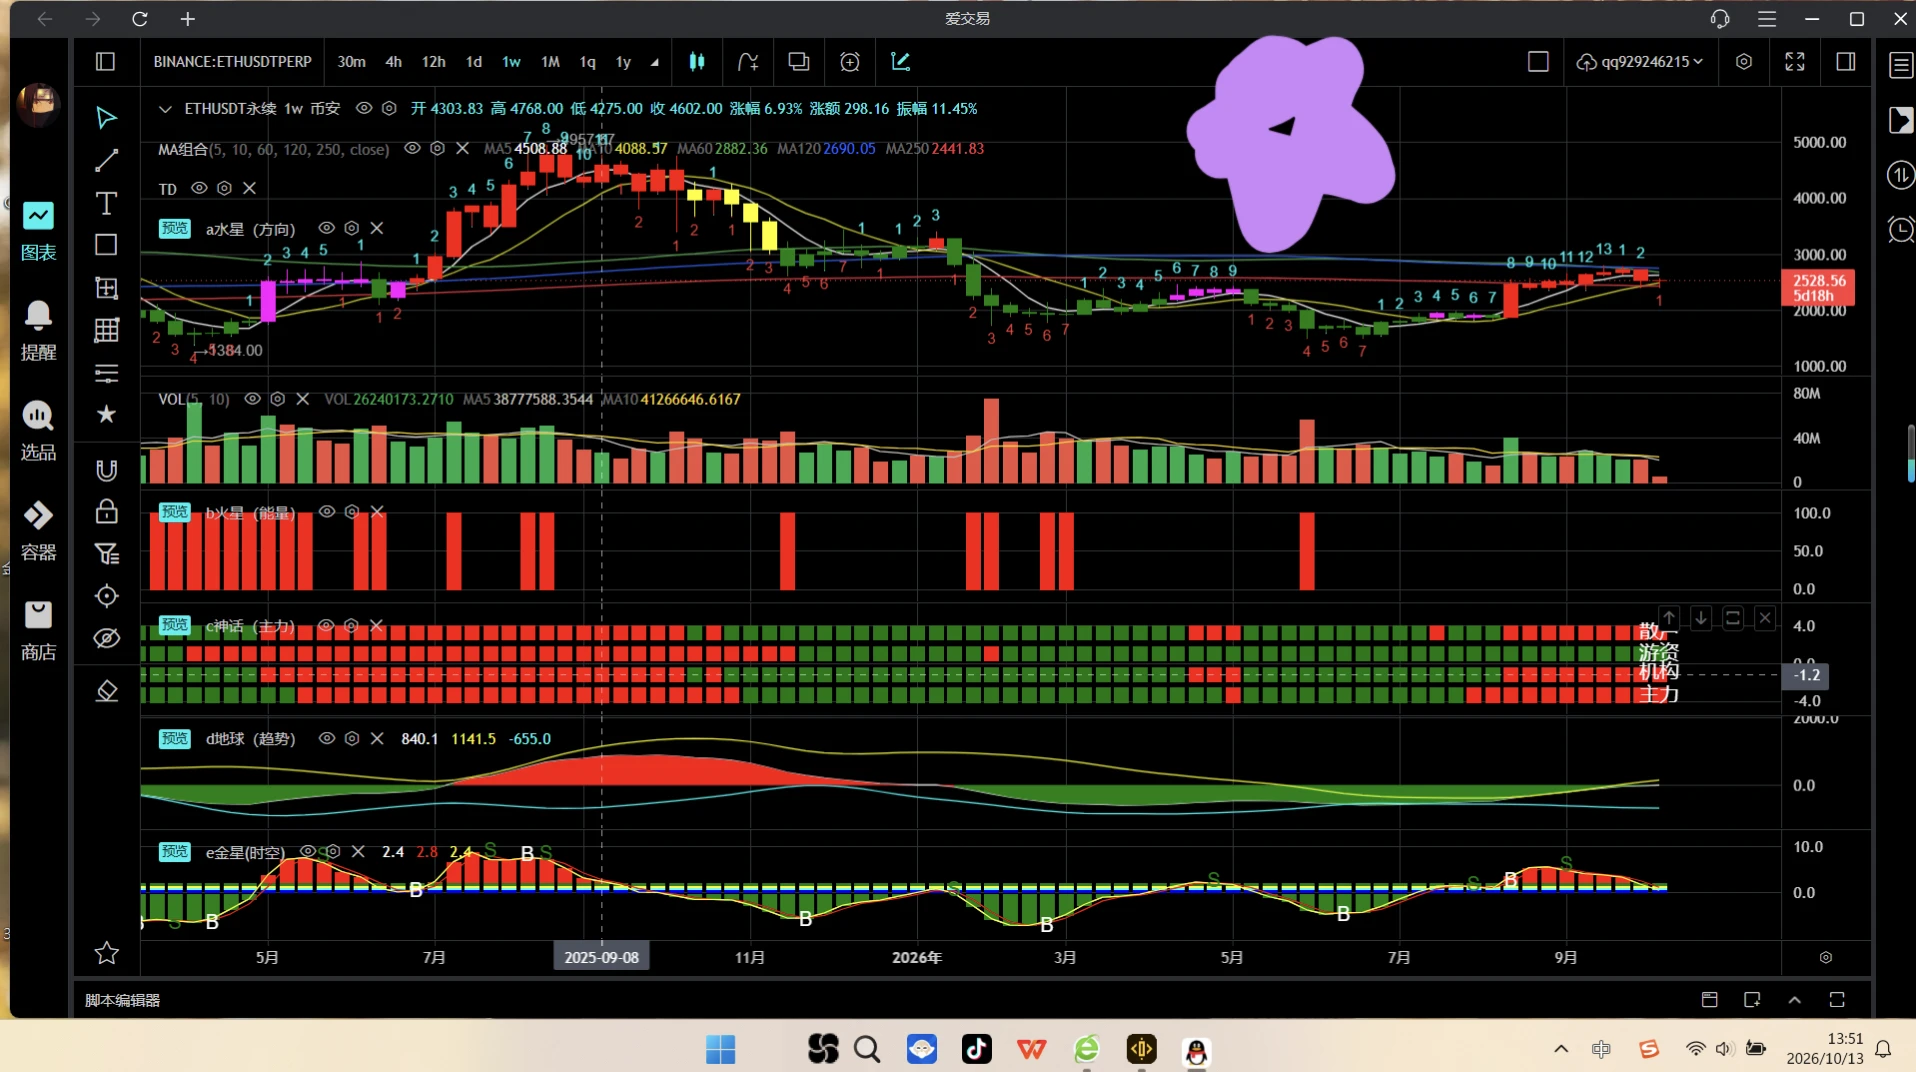Click the eraser tool icon
Viewport: 1916px width, 1072px height.
tap(106, 691)
